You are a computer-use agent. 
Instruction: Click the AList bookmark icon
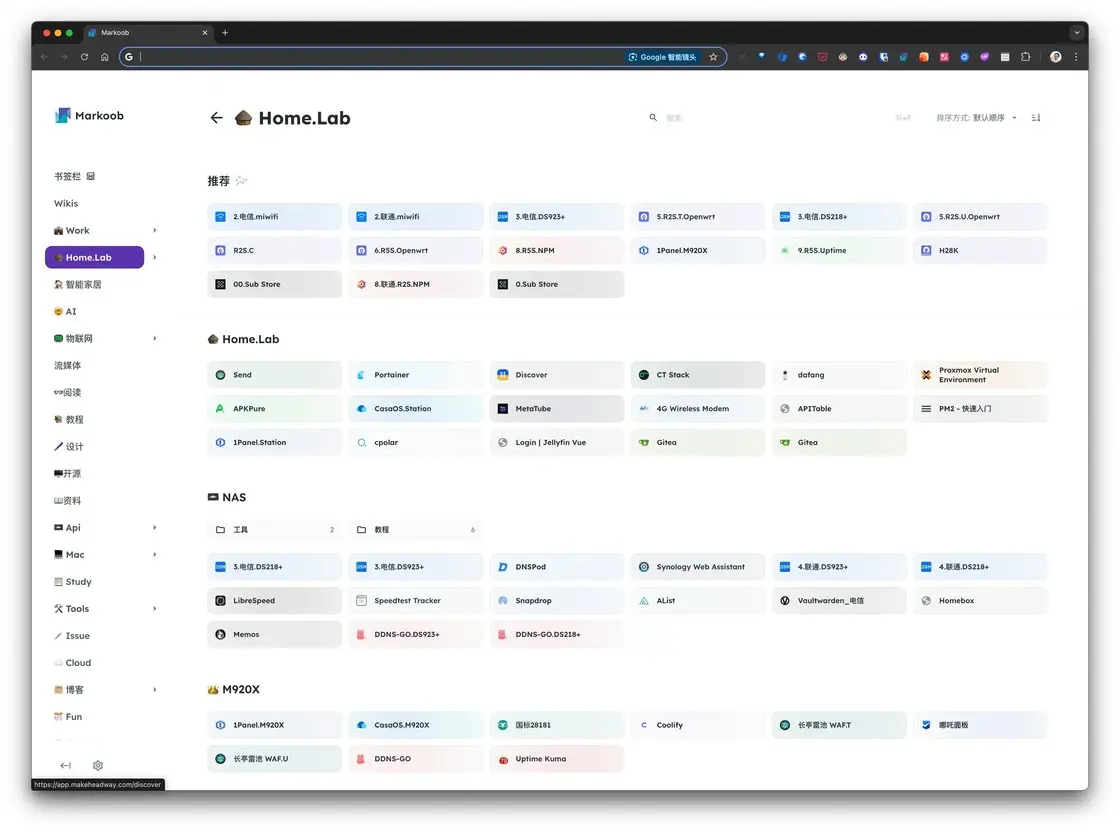[644, 601]
